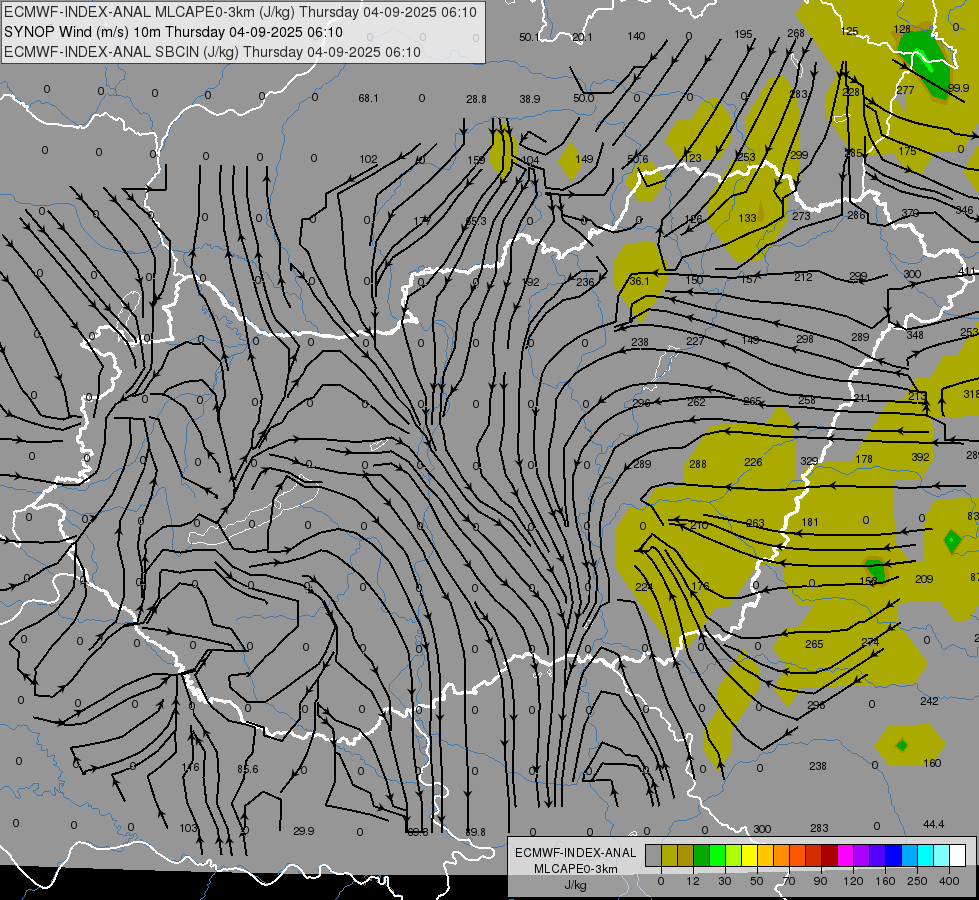Screen dimensions: 979x900
Task: Click the map value 212
Action: coord(803,277)
